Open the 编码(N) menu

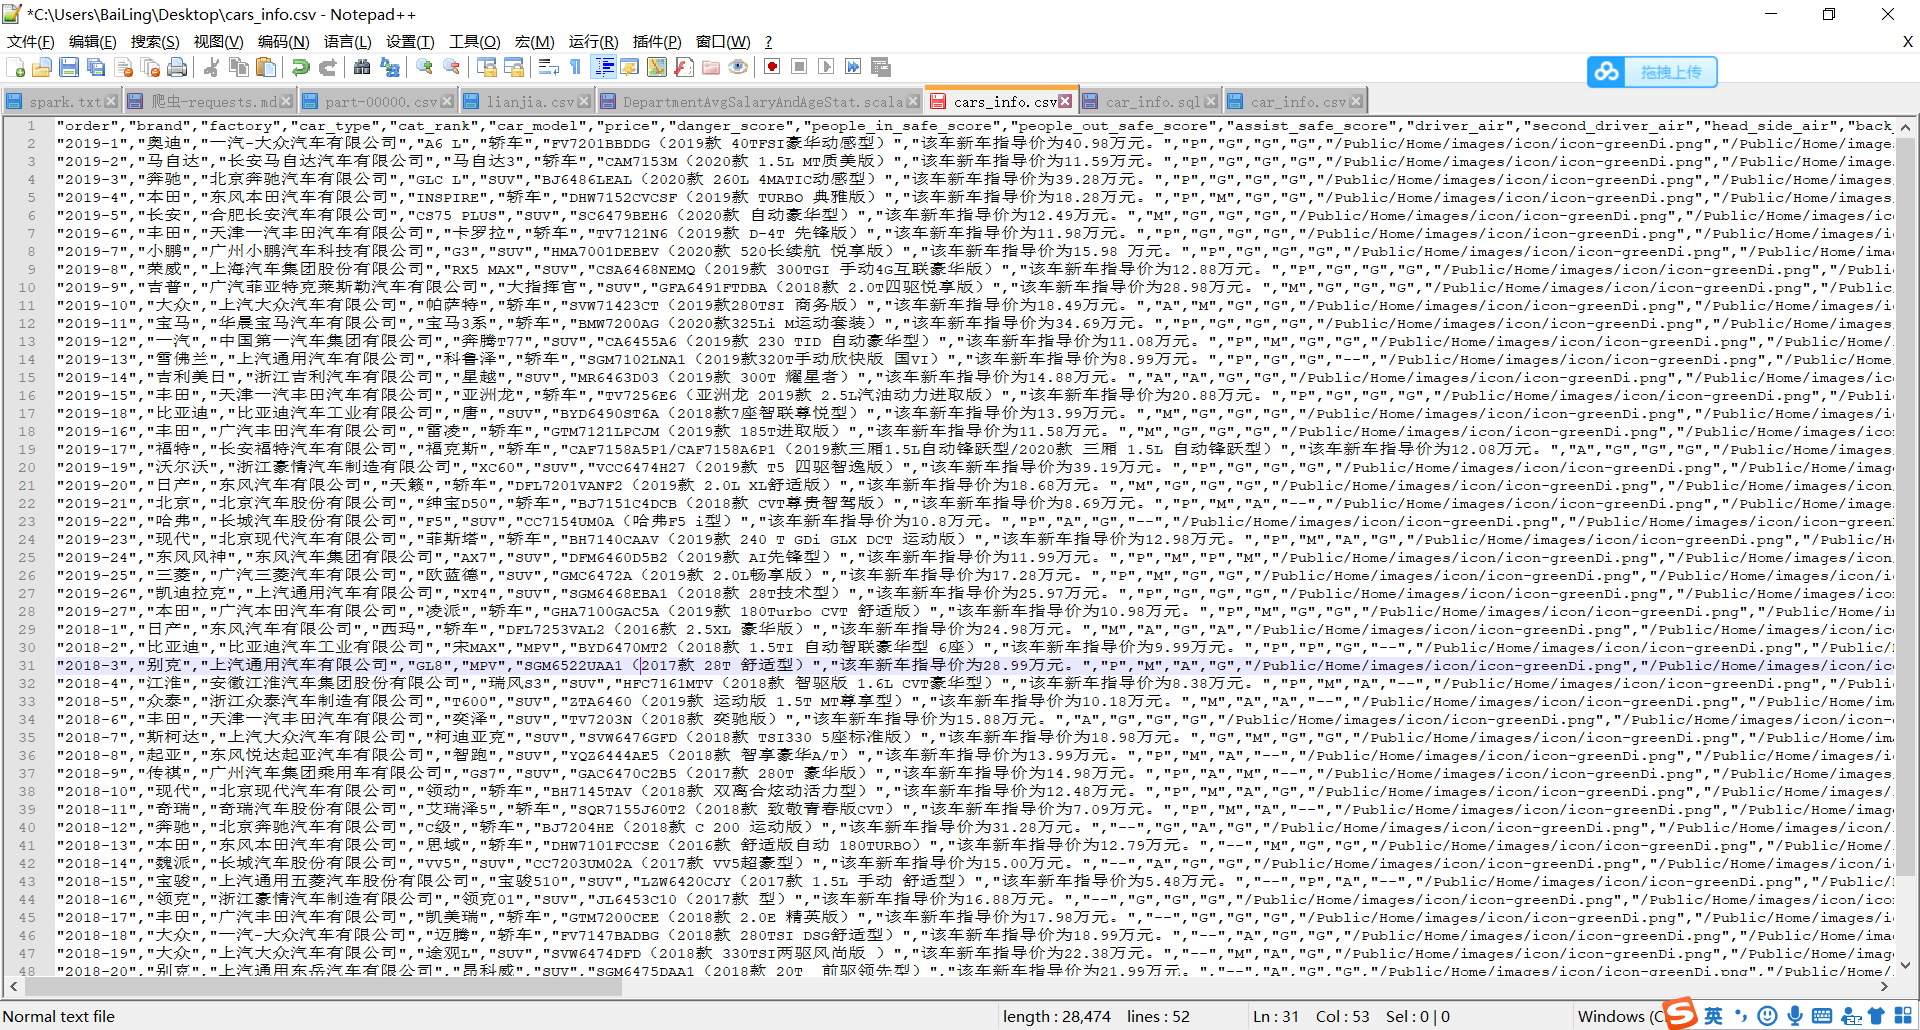[x=283, y=41]
